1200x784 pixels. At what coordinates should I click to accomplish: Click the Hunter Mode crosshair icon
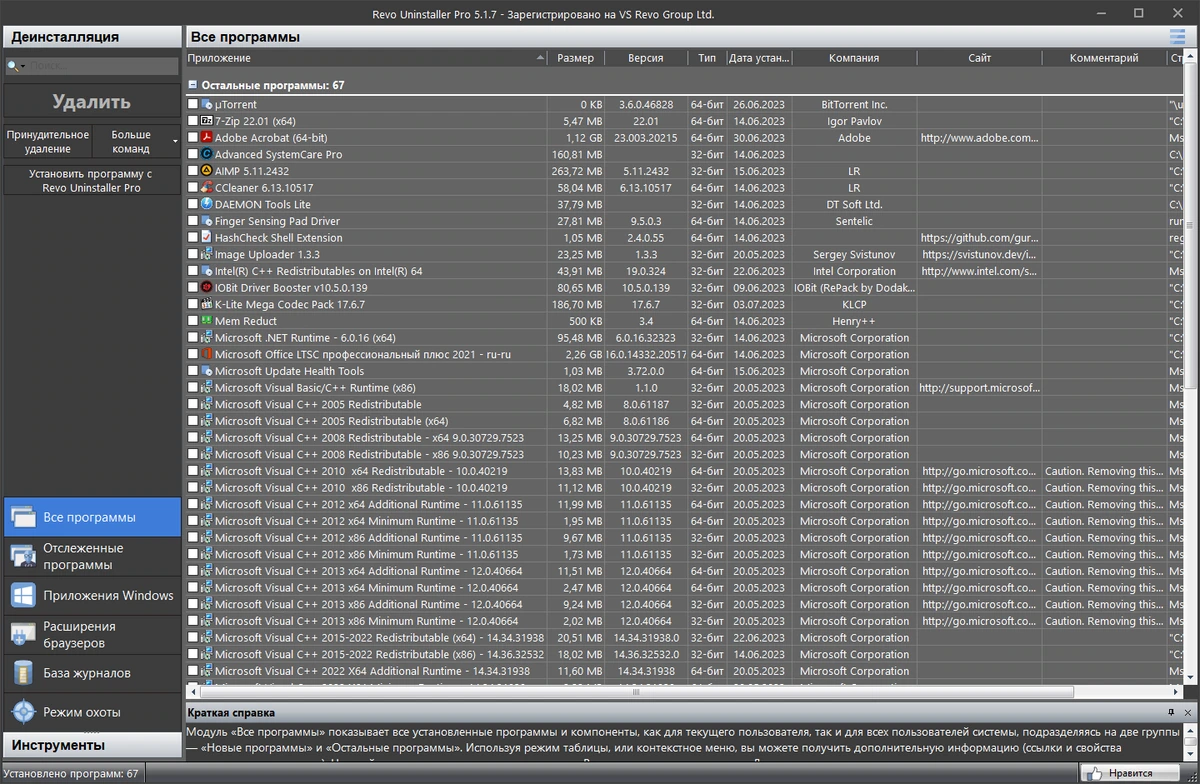click(x=23, y=712)
